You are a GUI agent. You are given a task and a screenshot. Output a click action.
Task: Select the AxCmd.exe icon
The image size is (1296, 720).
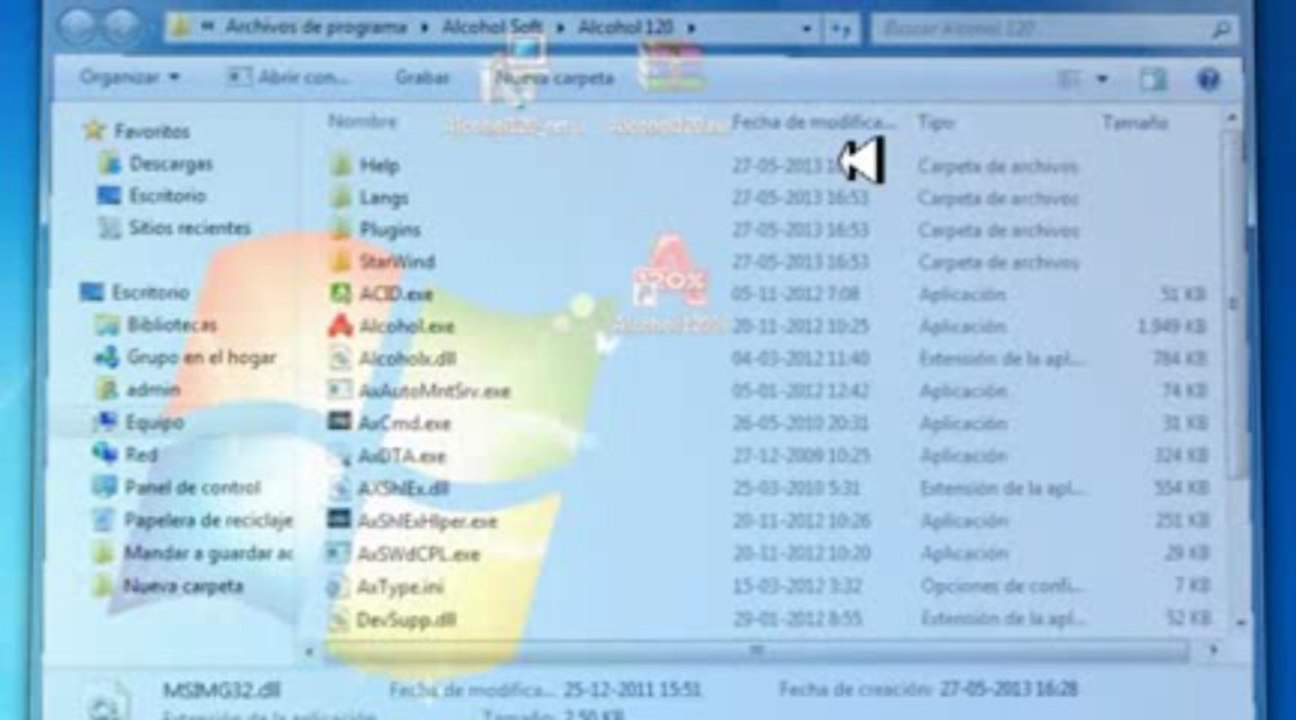tap(342, 423)
